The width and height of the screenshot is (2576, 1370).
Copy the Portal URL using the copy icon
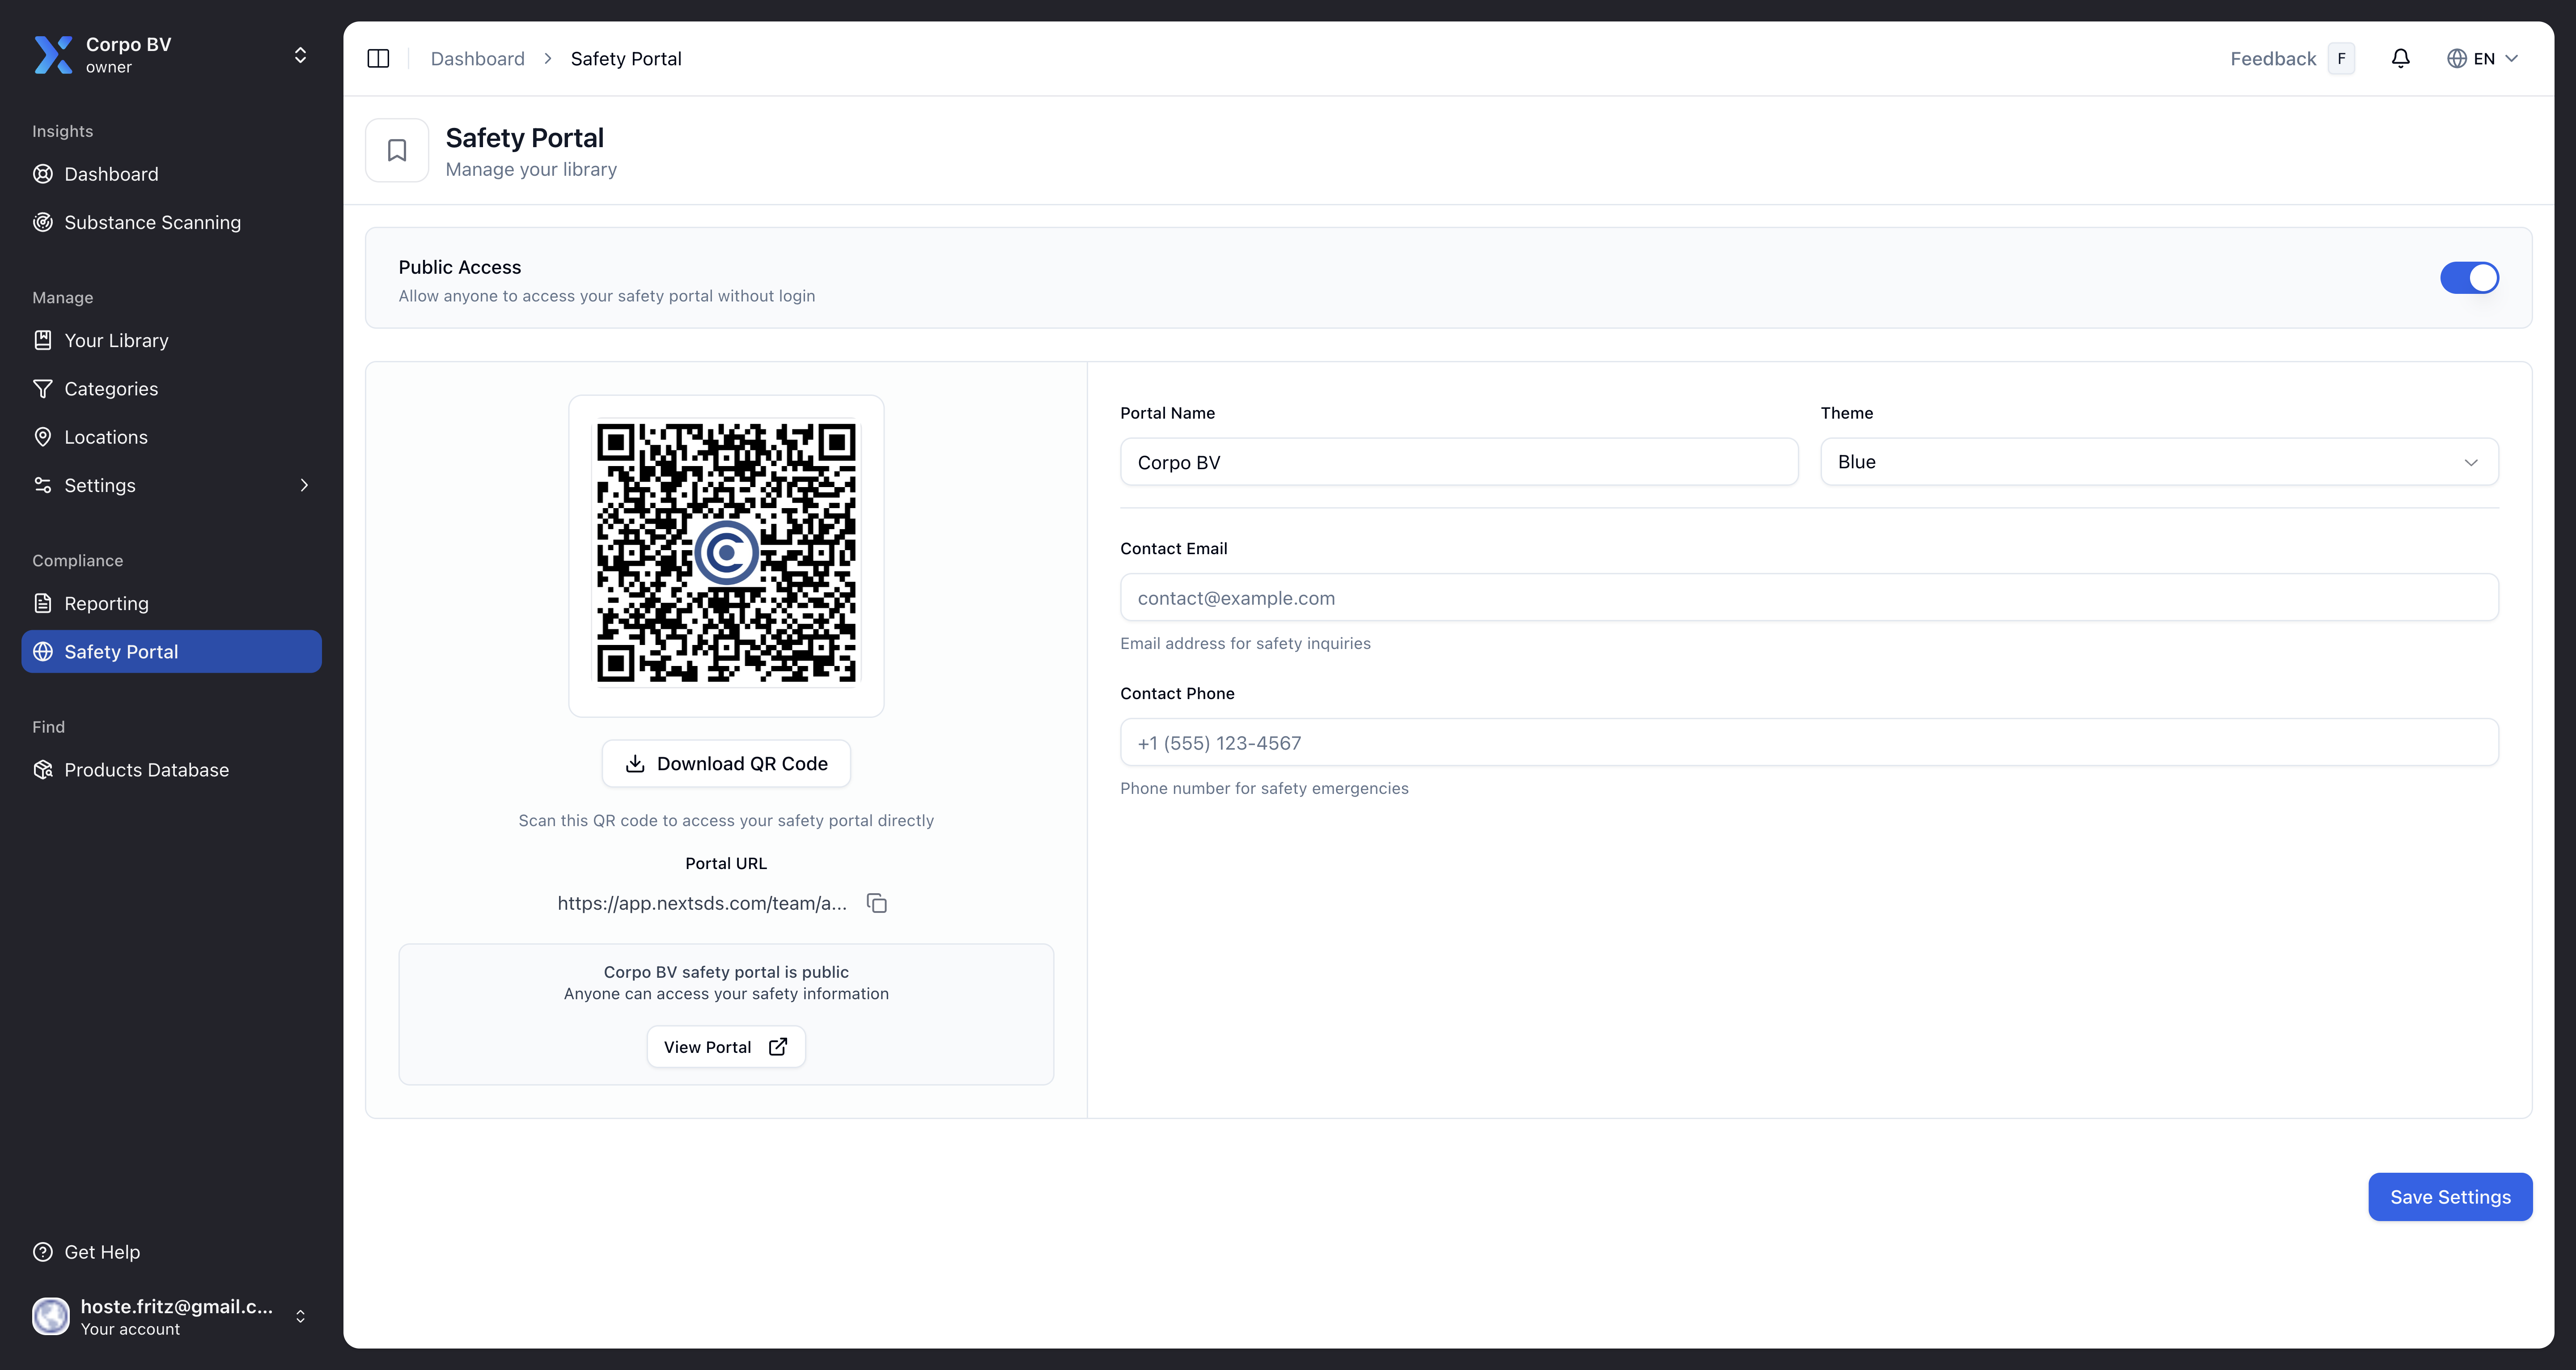pyautogui.click(x=876, y=903)
